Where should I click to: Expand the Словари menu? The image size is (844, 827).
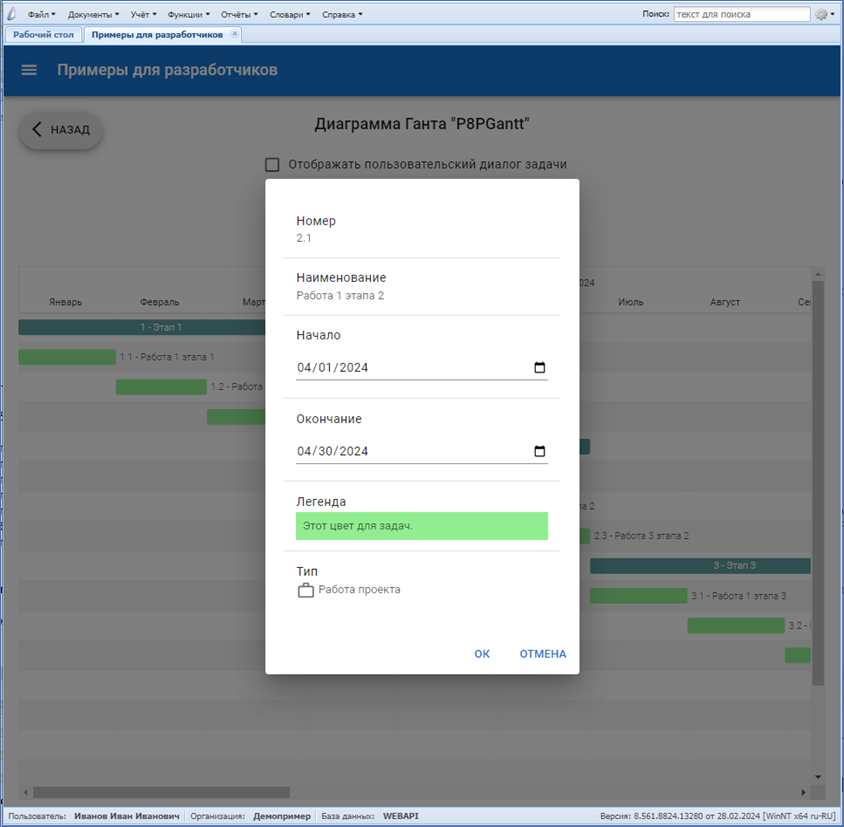(x=289, y=15)
